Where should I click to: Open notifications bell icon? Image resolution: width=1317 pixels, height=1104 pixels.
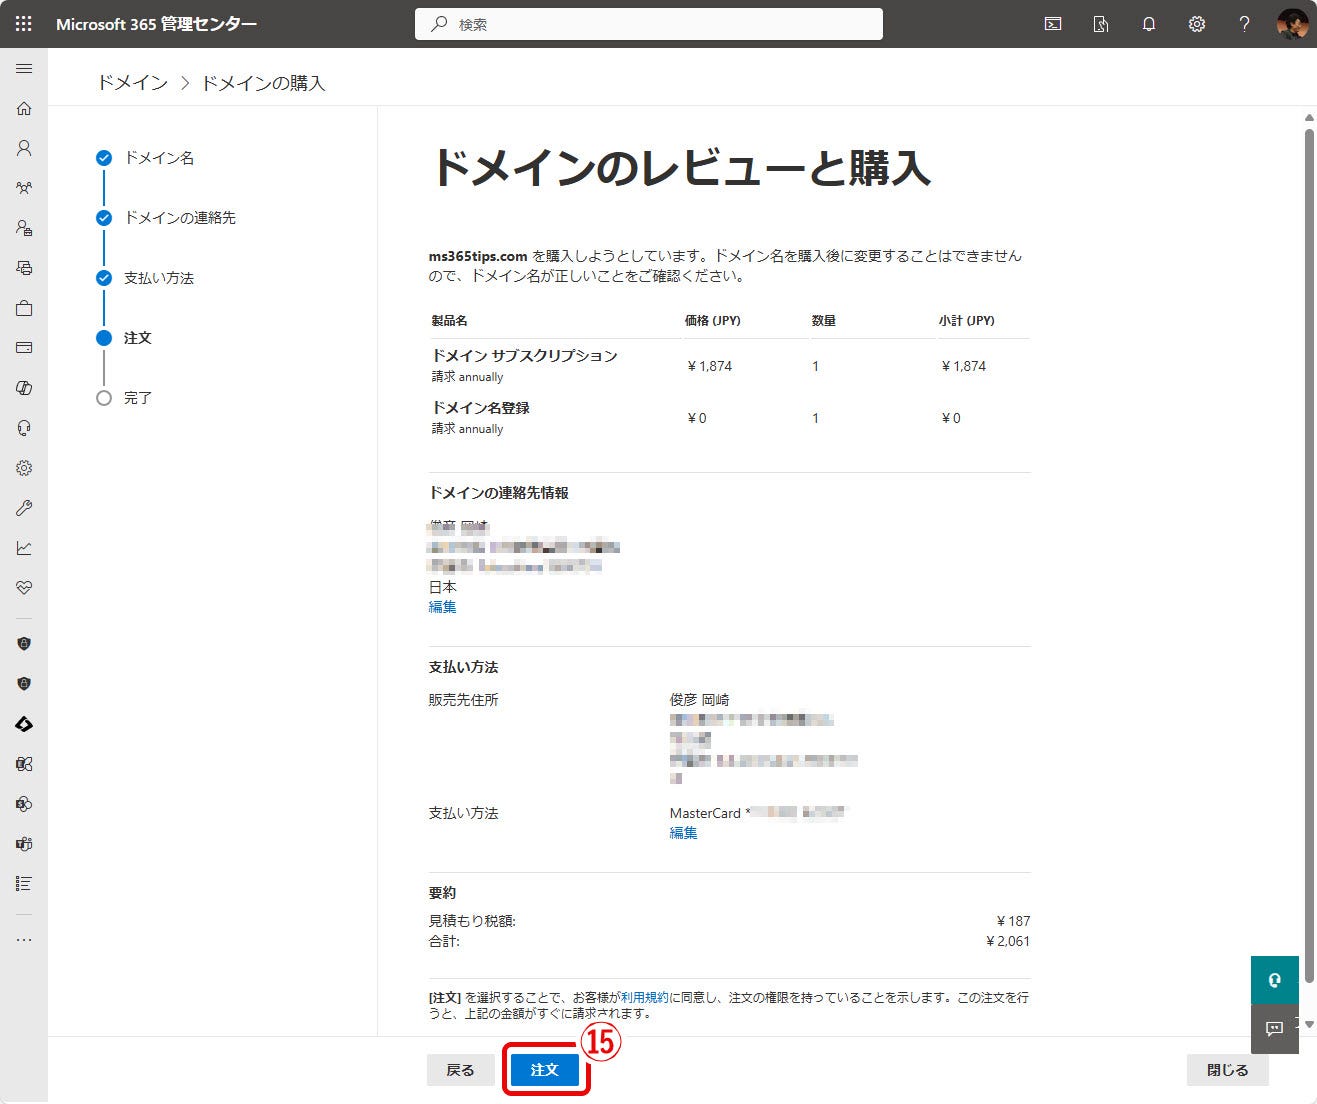click(1149, 24)
